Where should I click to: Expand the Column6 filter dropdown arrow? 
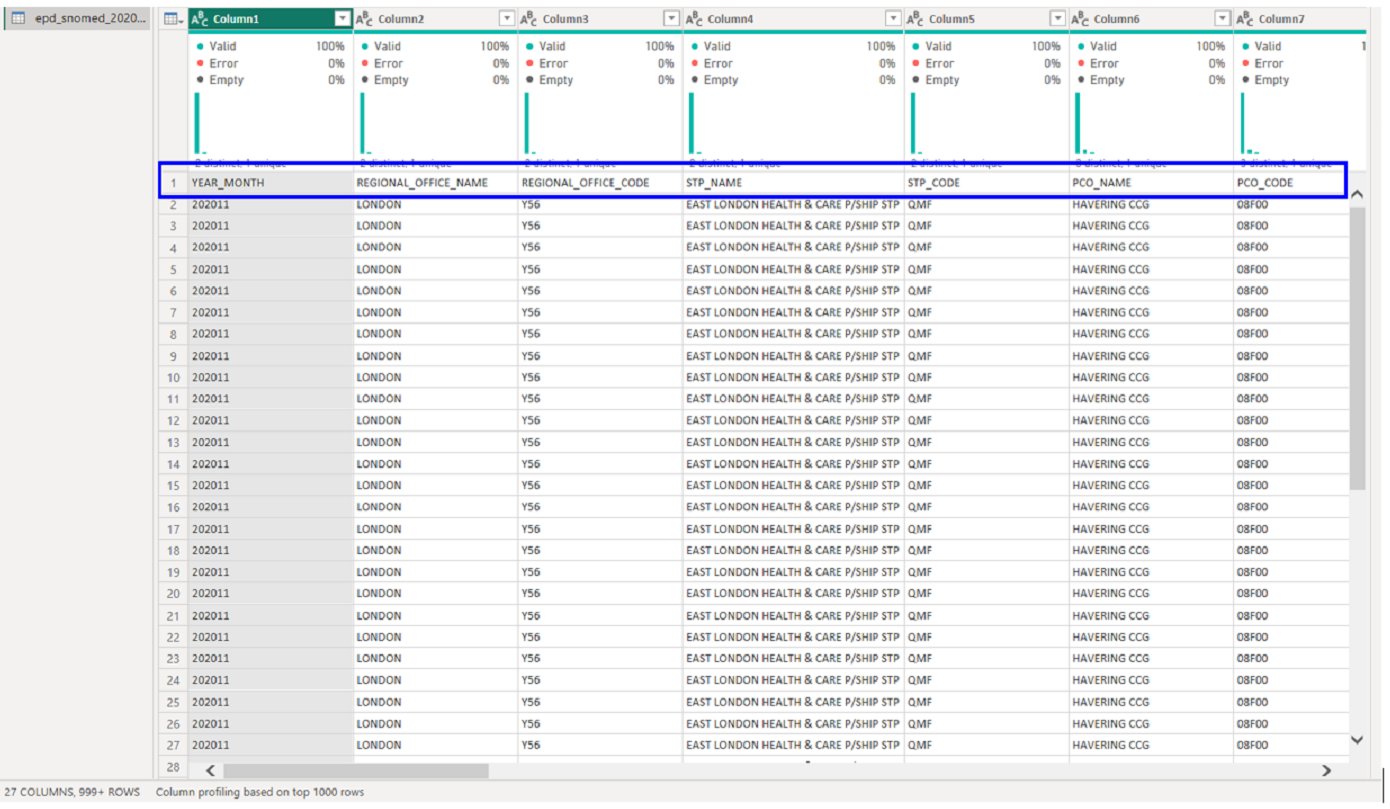point(1222,19)
